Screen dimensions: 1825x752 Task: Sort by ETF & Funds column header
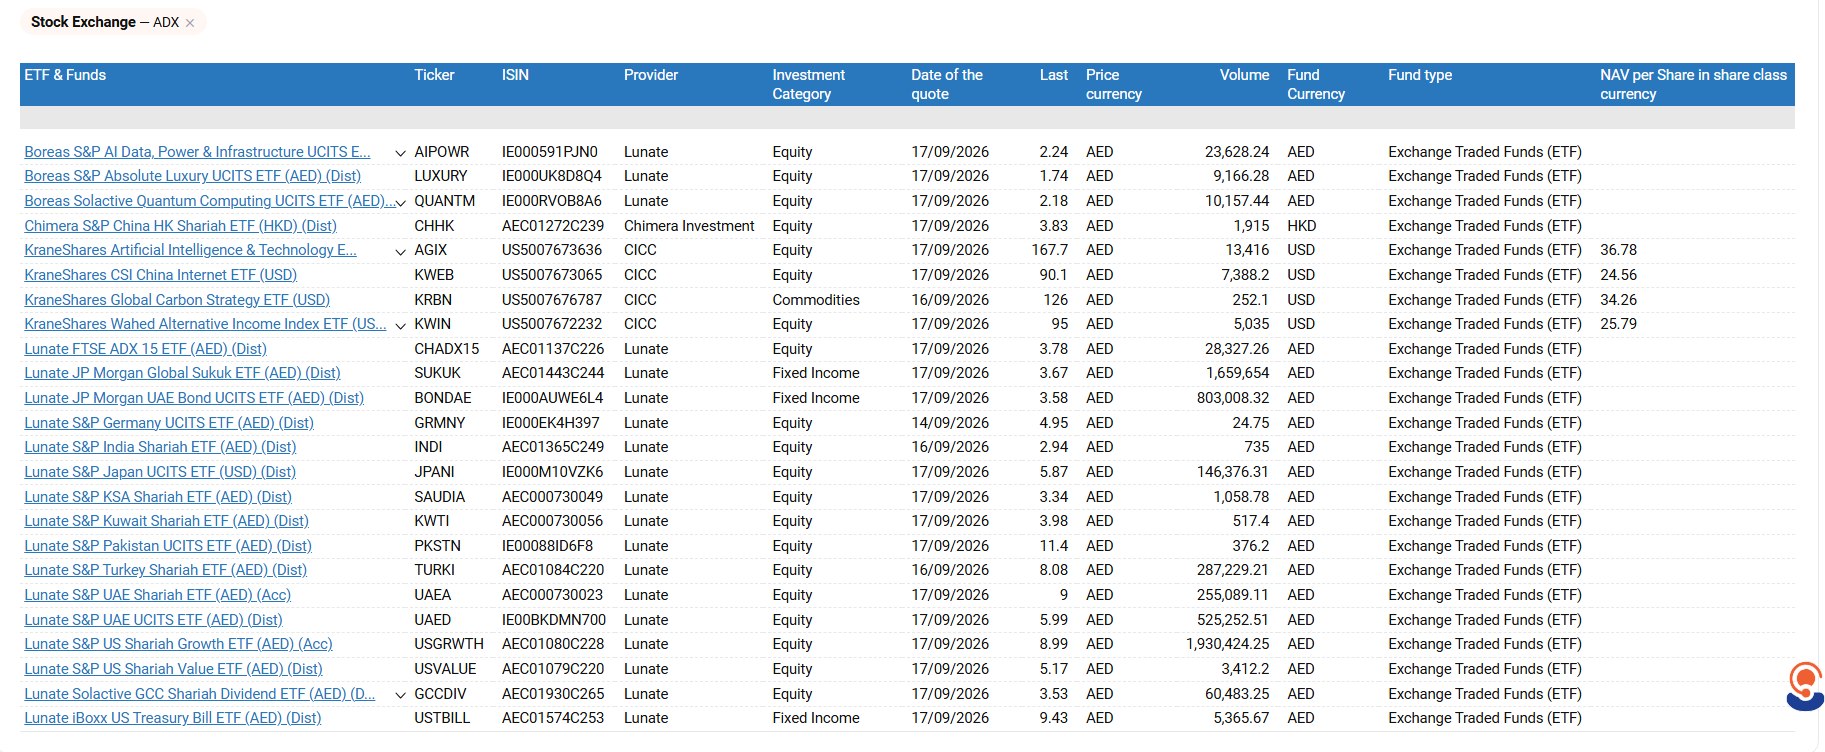click(x=65, y=75)
